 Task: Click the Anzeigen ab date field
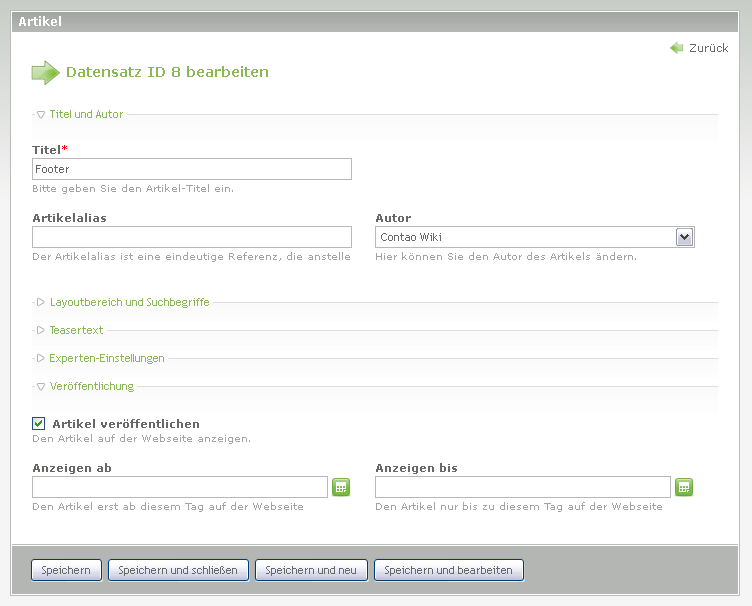point(180,487)
